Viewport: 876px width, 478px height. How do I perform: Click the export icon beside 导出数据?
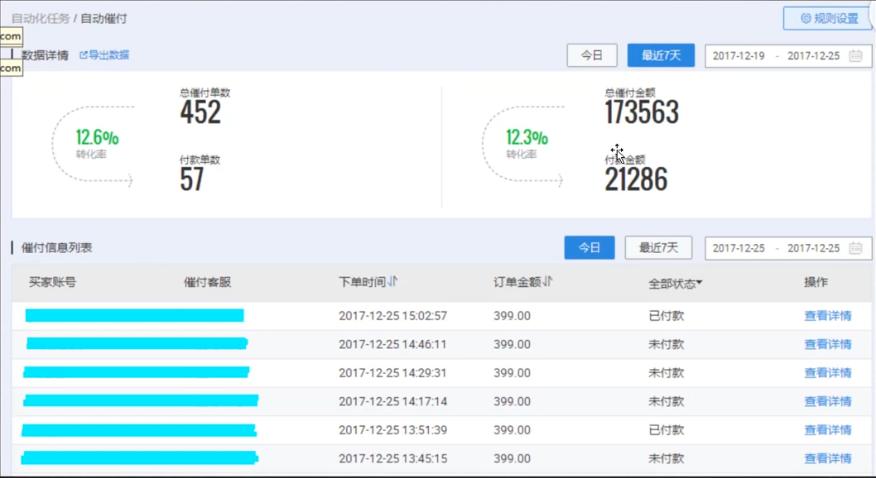point(84,55)
